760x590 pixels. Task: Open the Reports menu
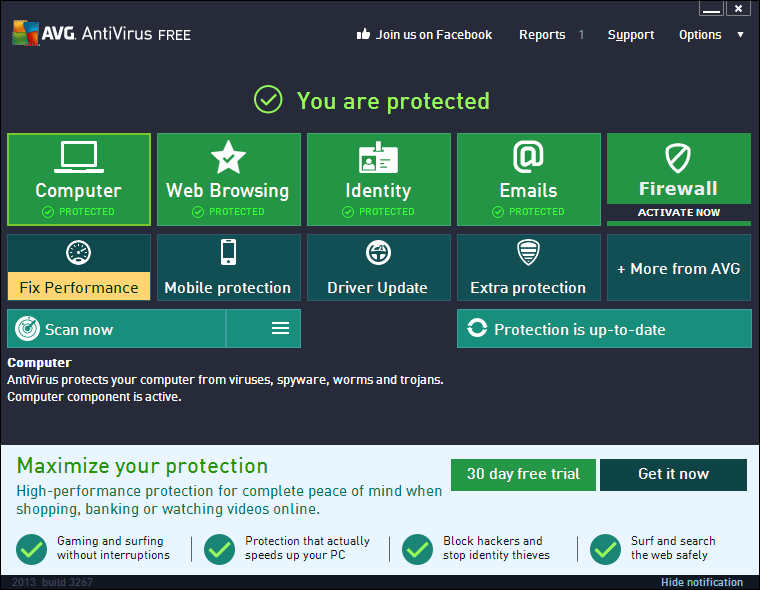click(542, 35)
